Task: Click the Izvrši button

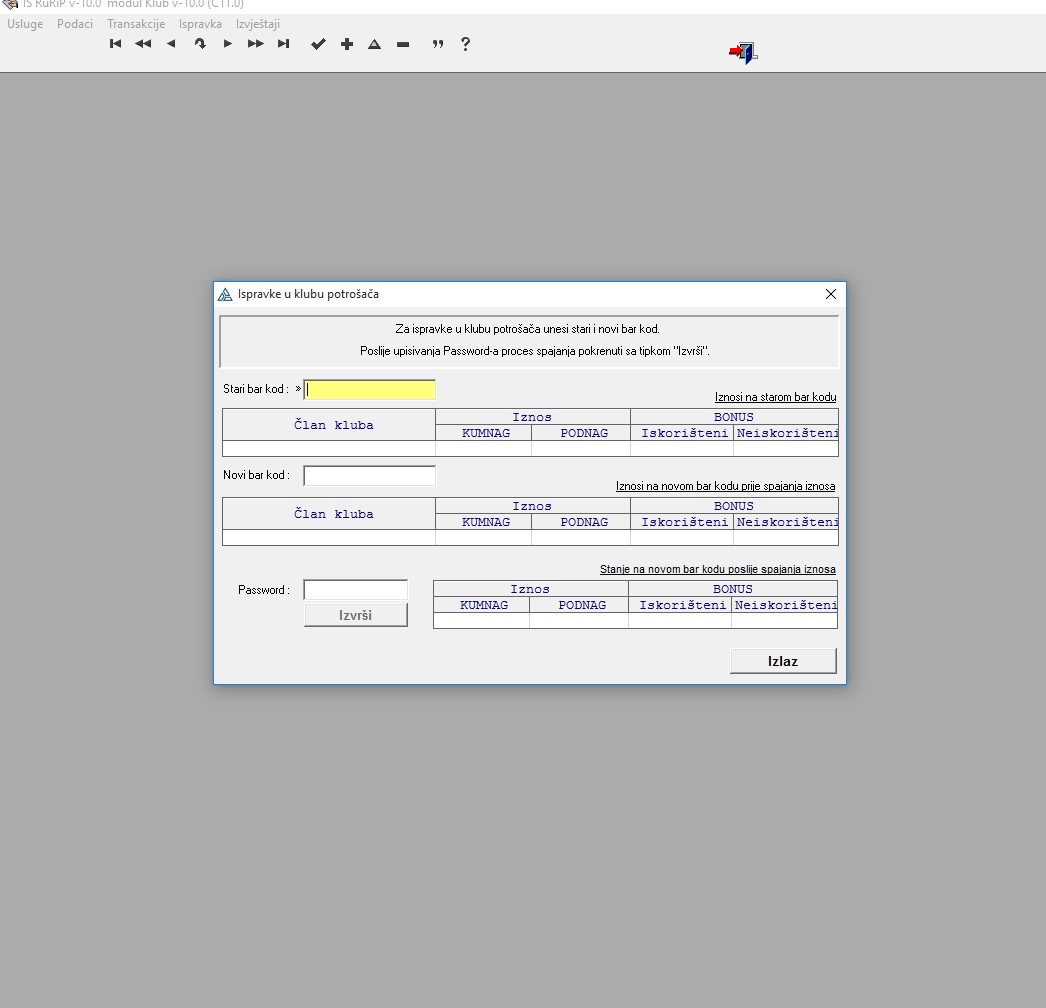Action: (x=355, y=615)
